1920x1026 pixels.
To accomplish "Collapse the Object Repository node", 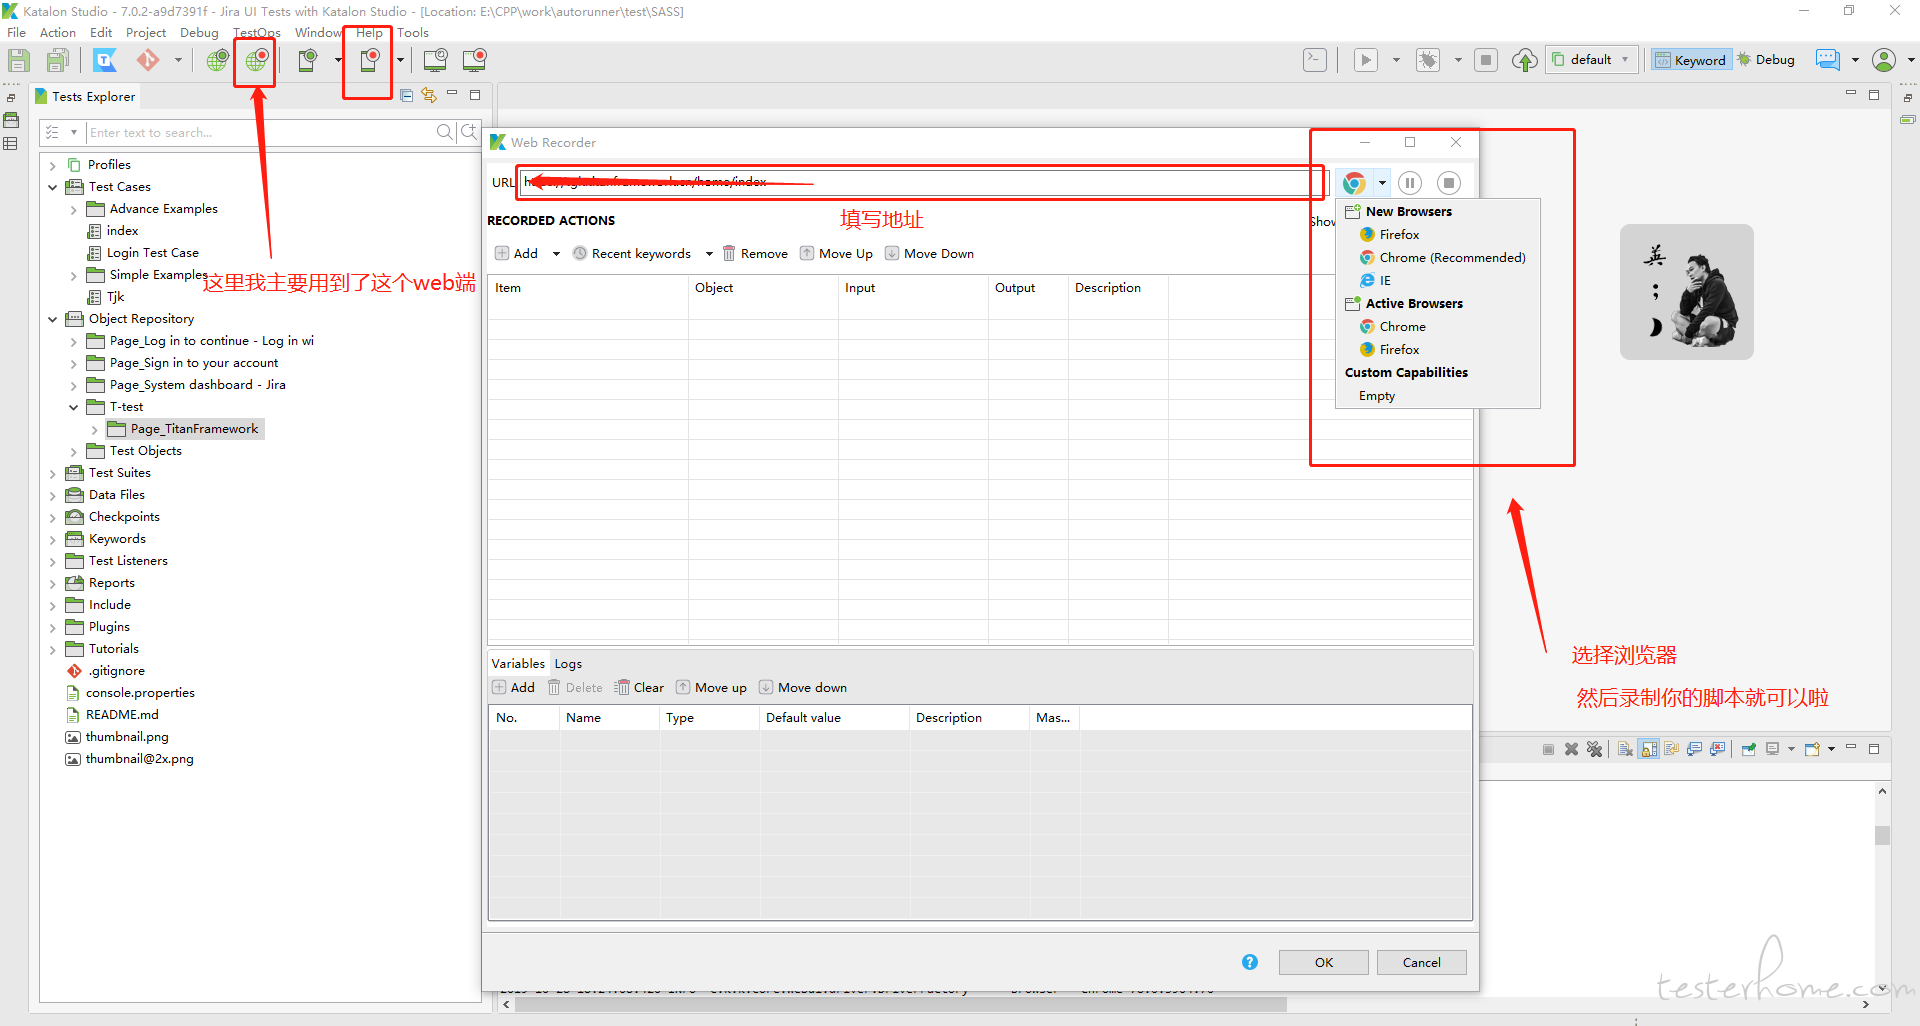I will pyautogui.click(x=53, y=319).
